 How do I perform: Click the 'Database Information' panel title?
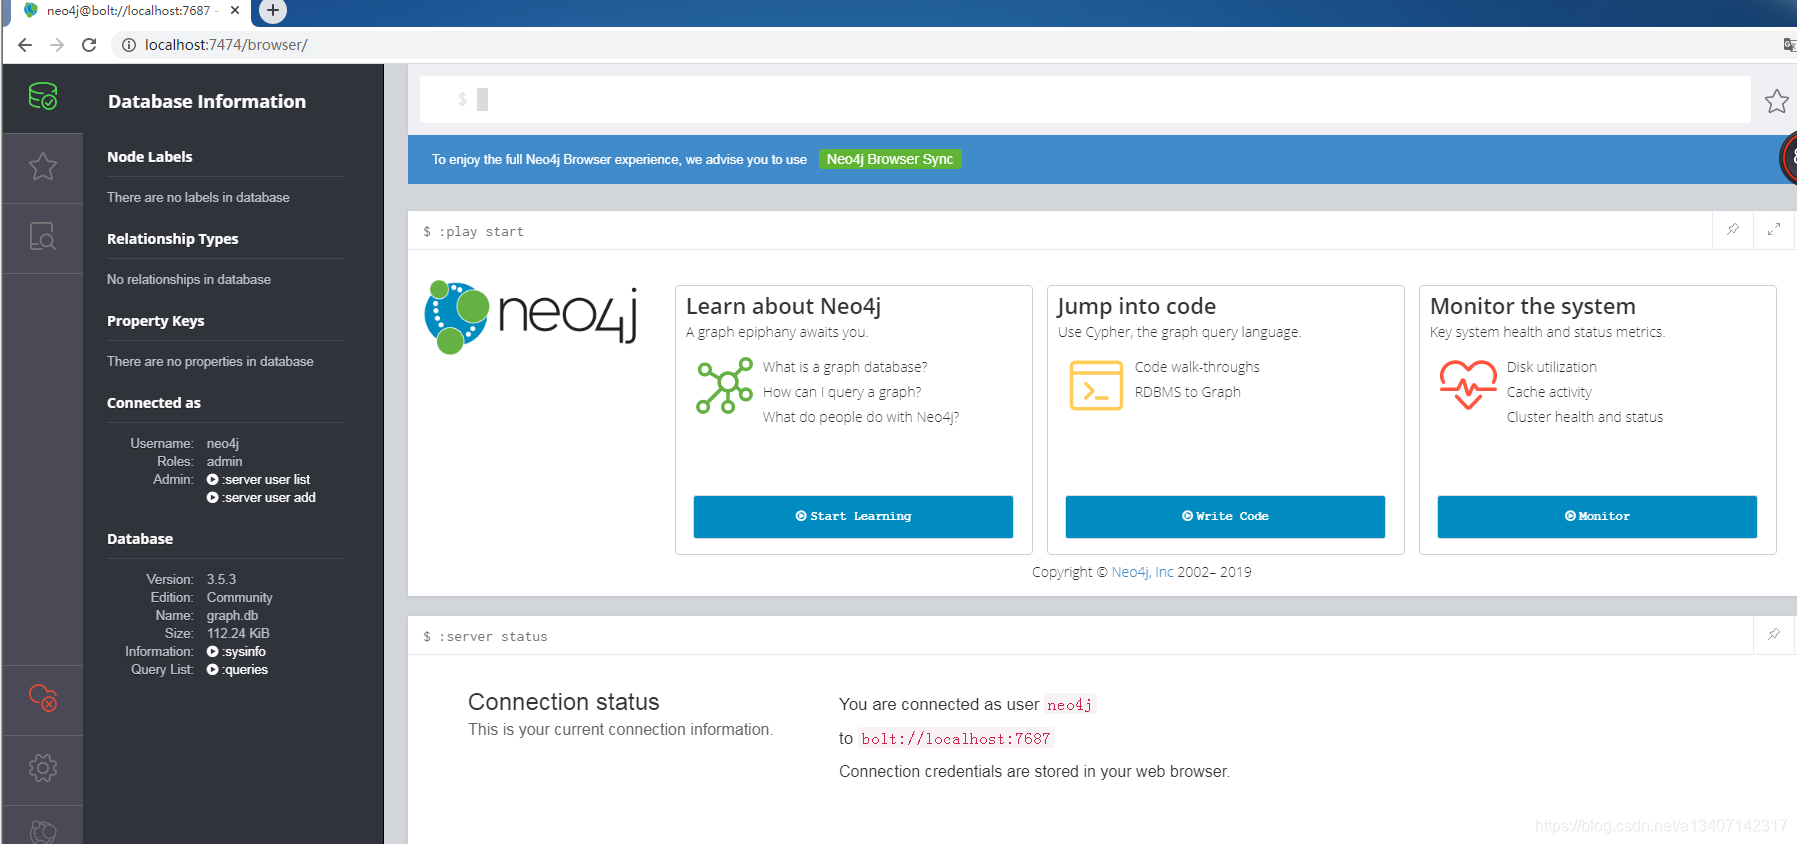tap(207, 102)
